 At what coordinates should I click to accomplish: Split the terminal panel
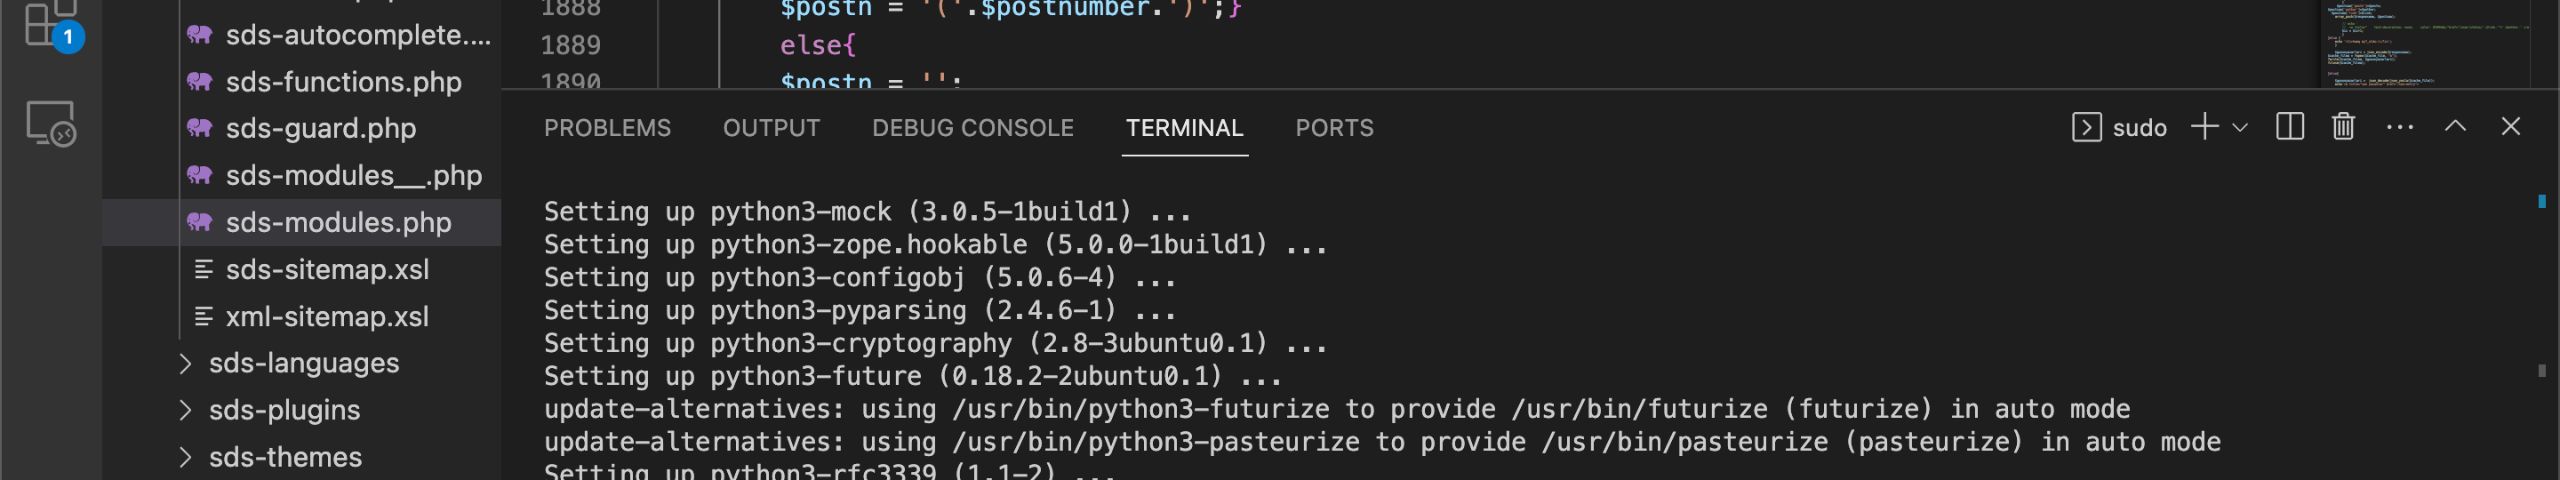[x=2289, y=127]
